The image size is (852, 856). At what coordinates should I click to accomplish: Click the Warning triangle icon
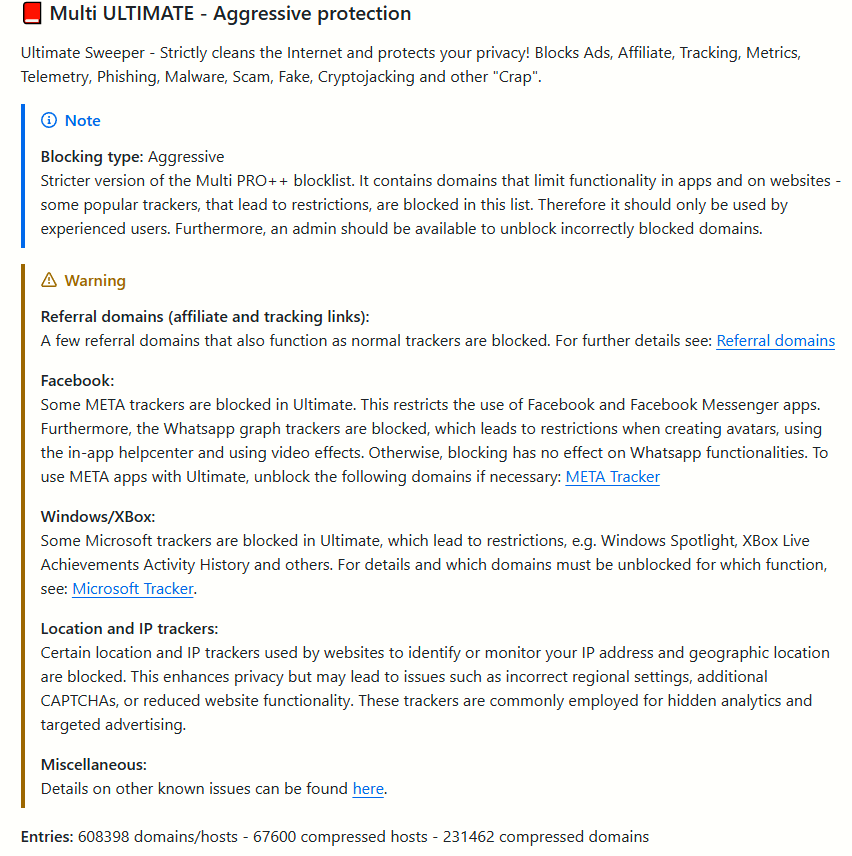coord(49,280)
